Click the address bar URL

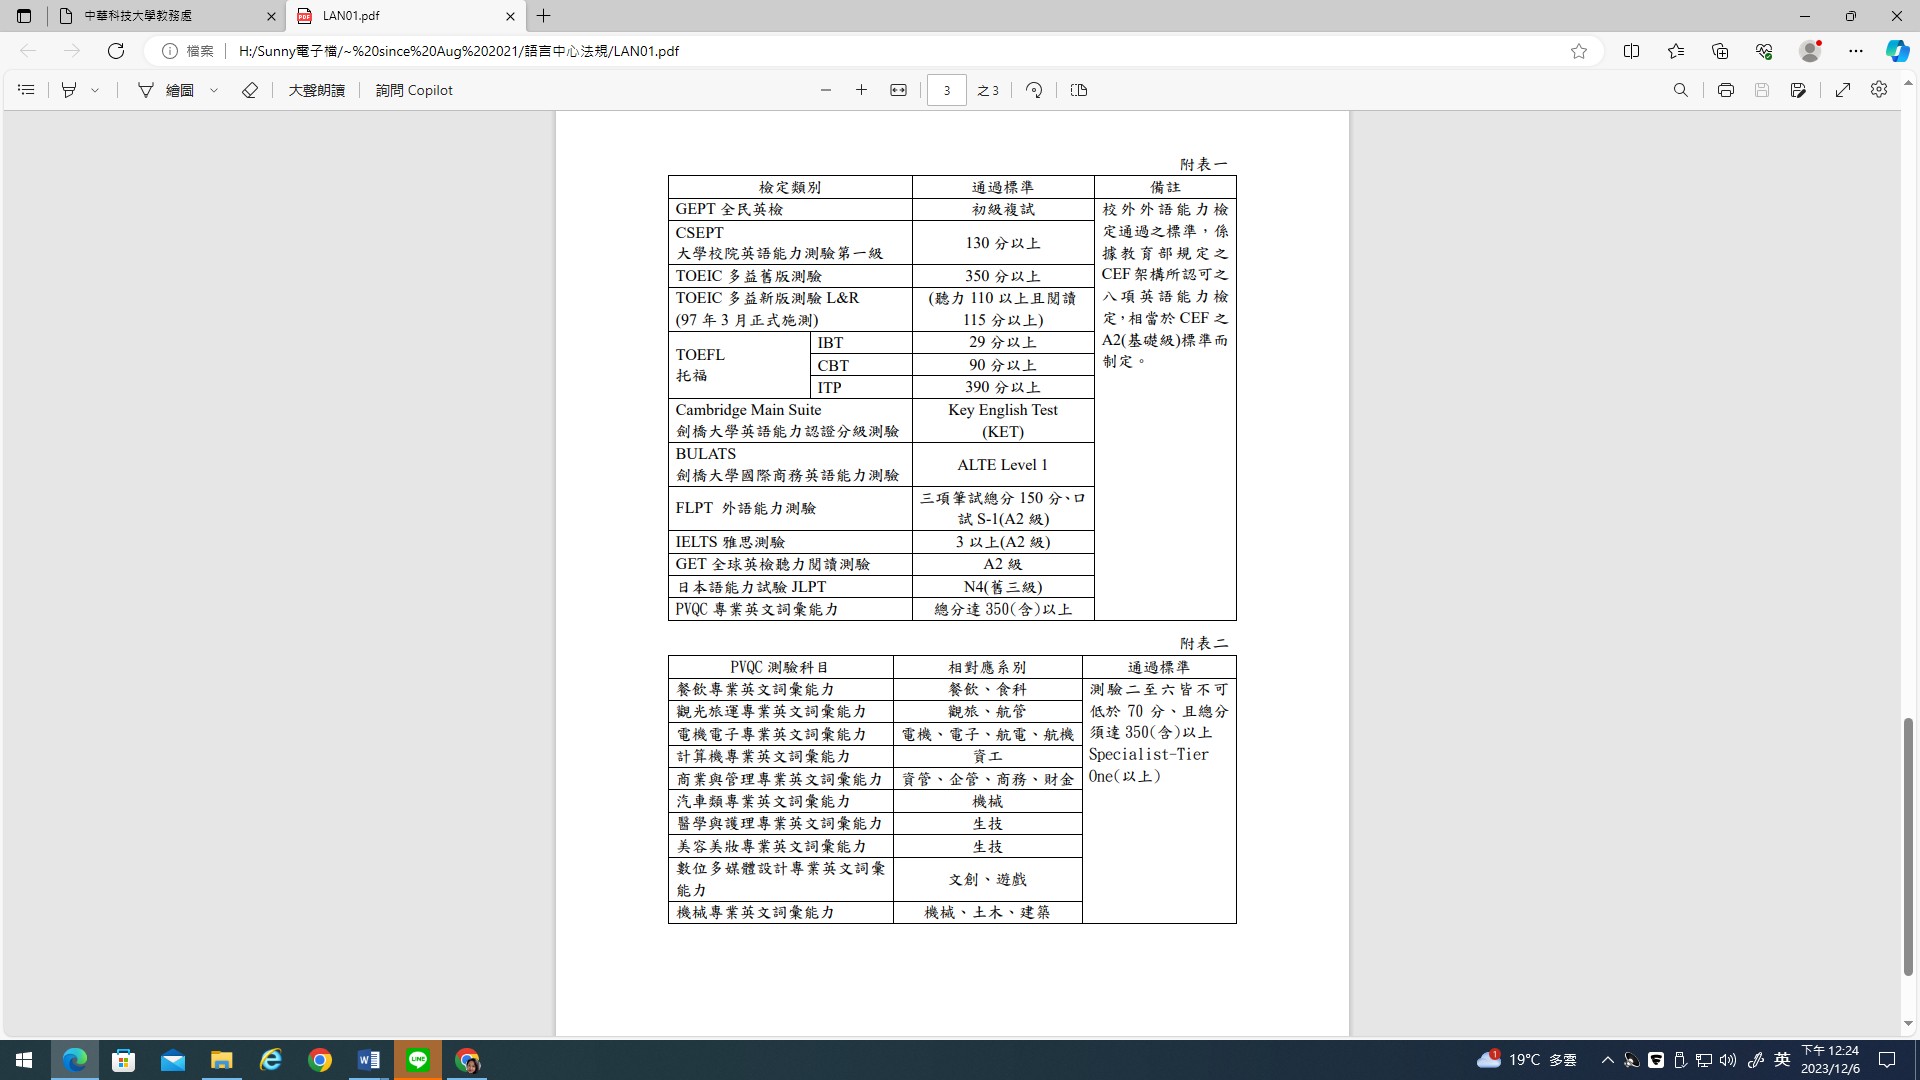[x=459, y=51]
